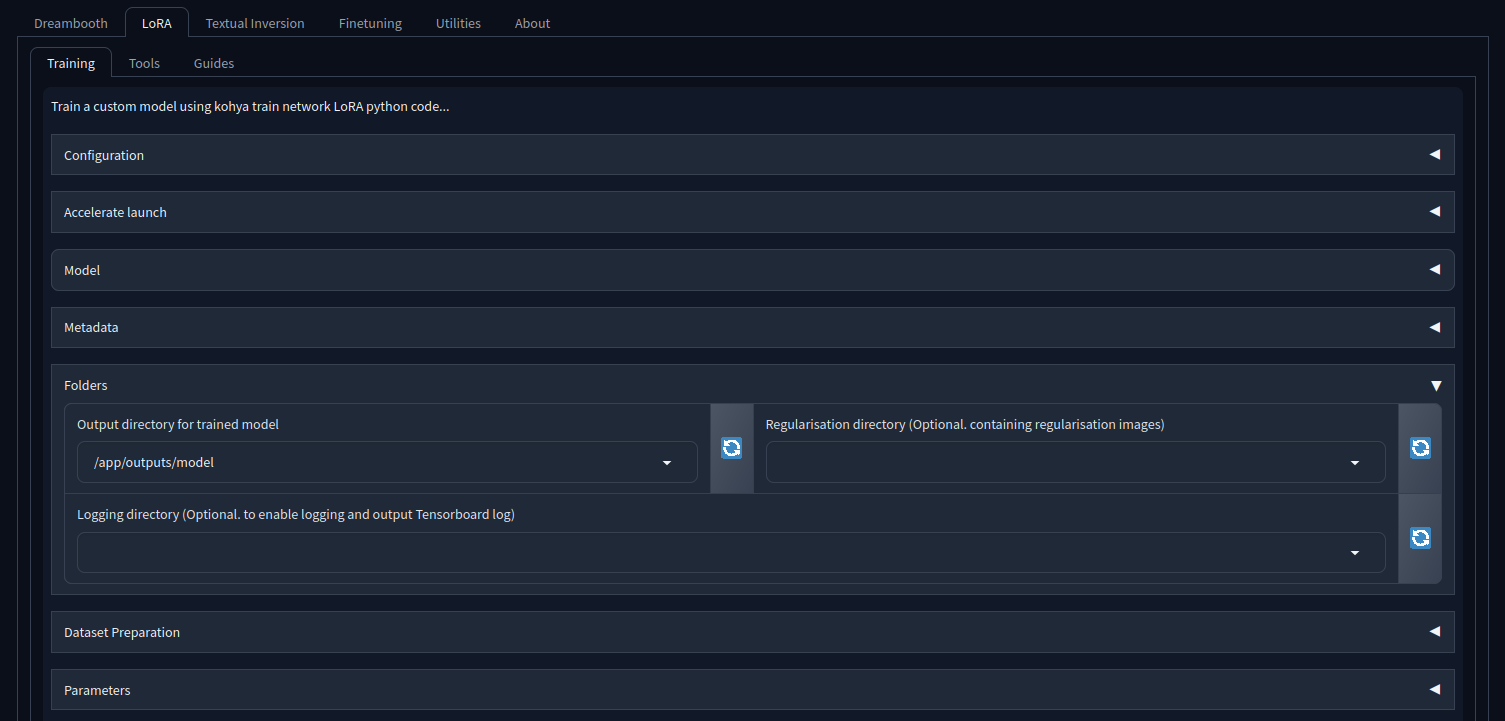Open the Finetuning tab

point(370,23)
